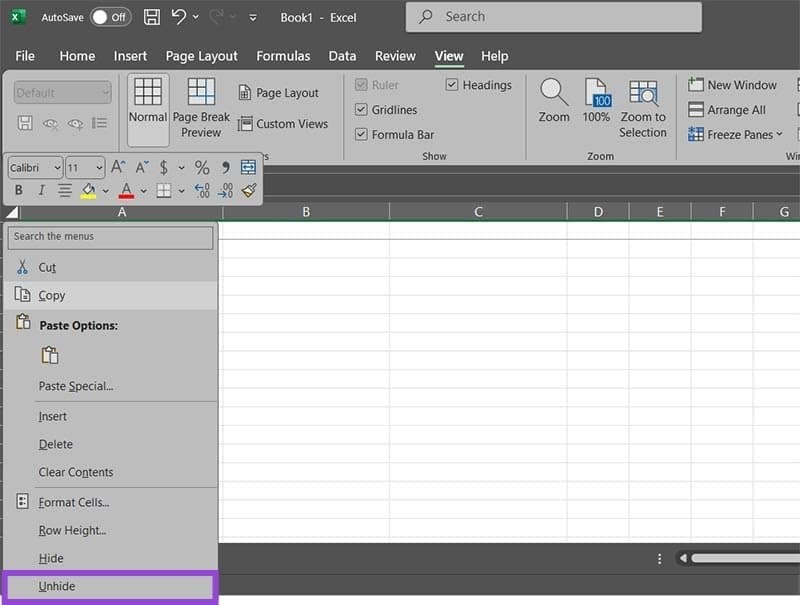Screen dimensions: 800x605
Task: Click the Format Painter brush icon
Action: coord(249,190)
